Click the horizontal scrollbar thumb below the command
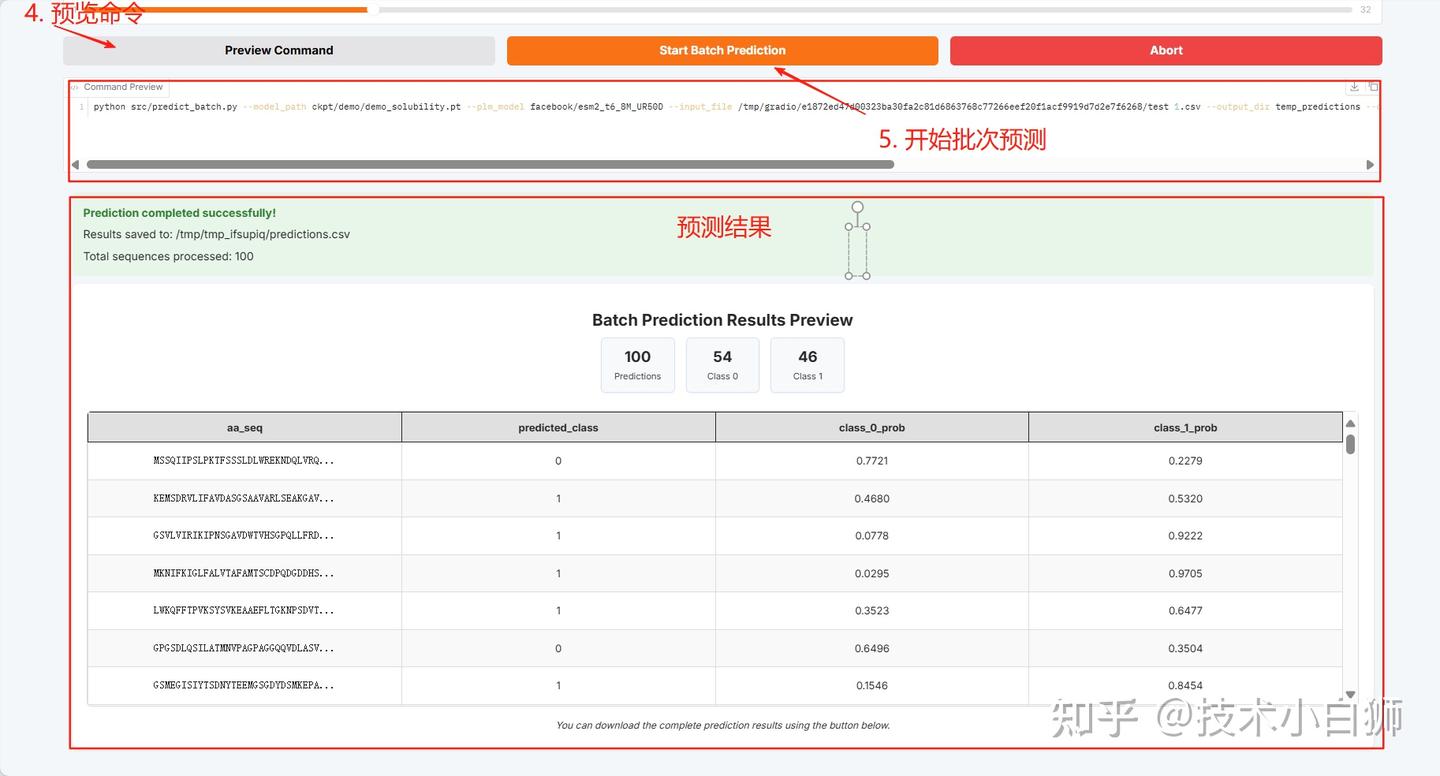 490,164
